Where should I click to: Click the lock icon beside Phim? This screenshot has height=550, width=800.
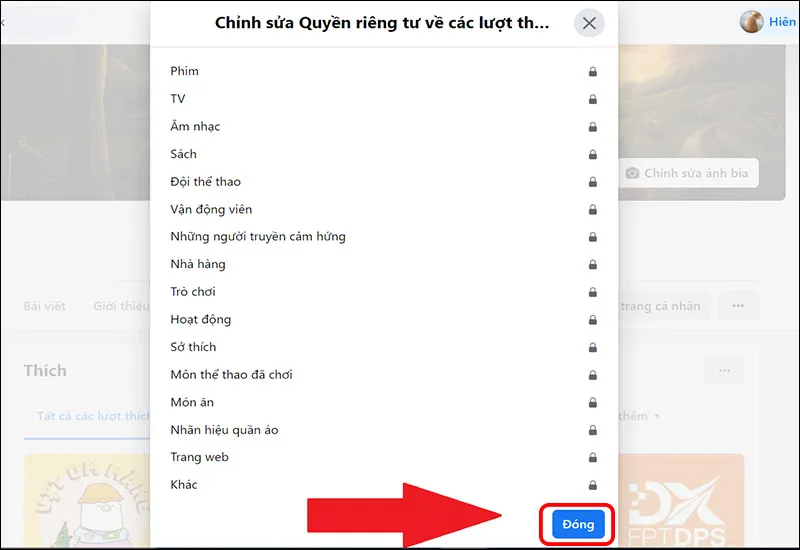[x=592, y=71]
